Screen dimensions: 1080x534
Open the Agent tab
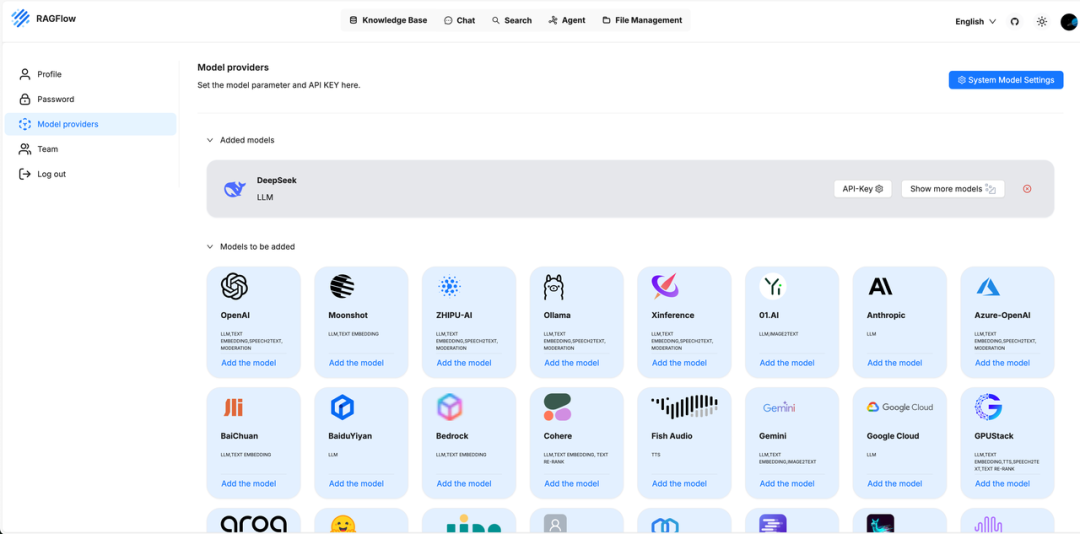(x=567, y=21)
